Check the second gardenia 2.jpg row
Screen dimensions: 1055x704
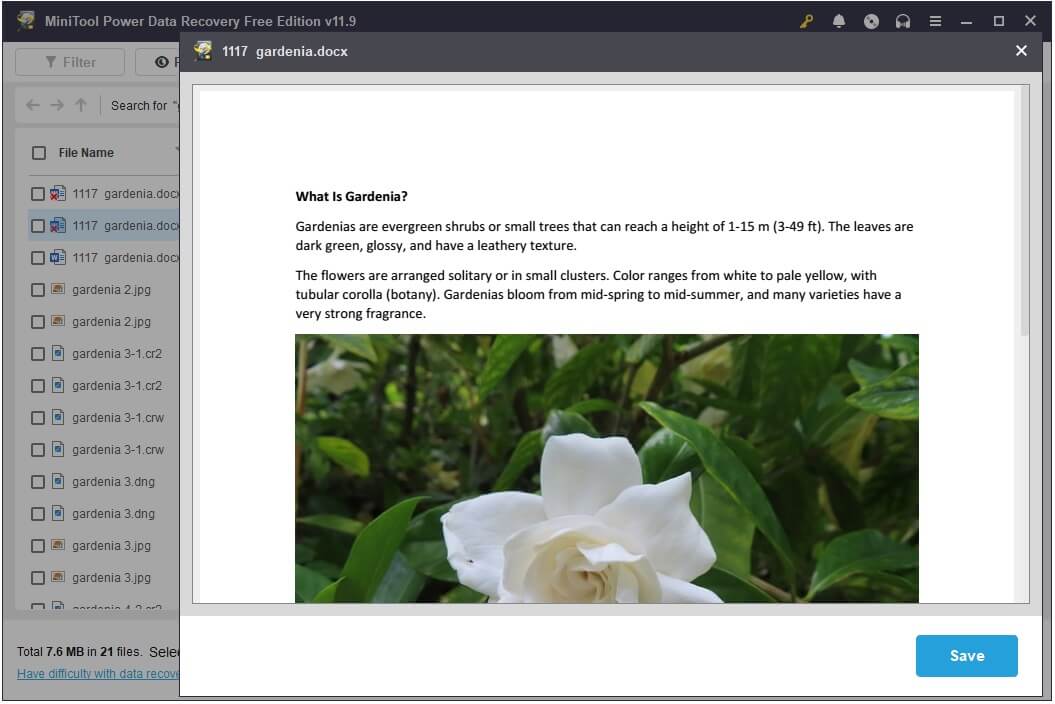click(38, 322)
